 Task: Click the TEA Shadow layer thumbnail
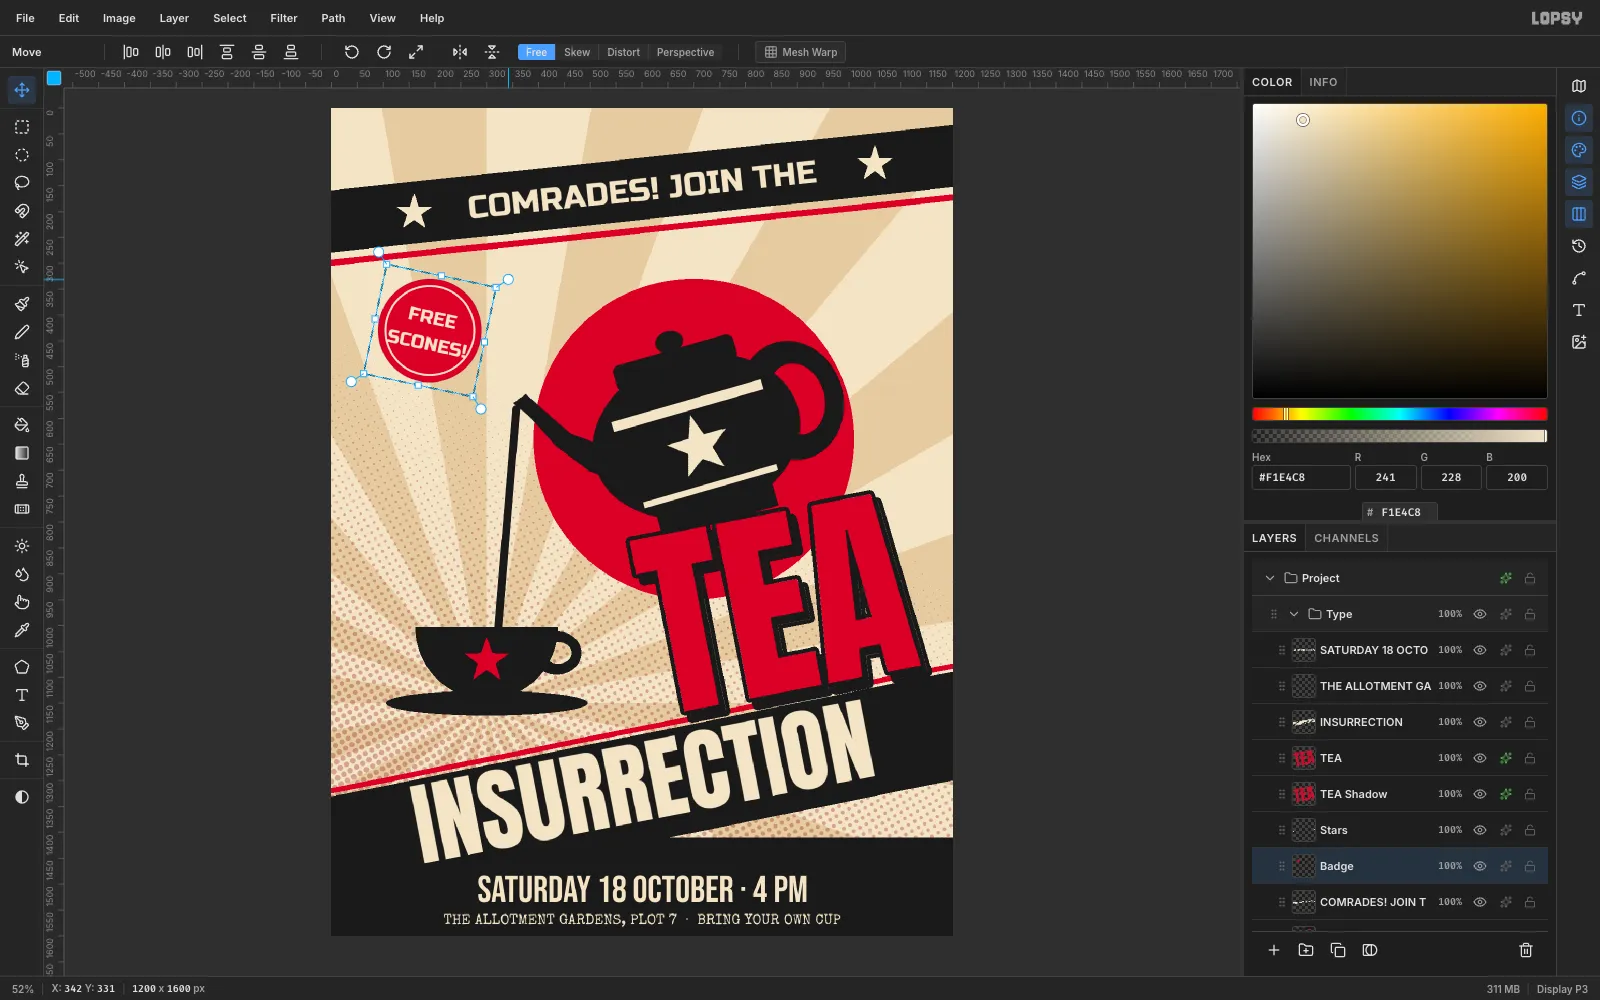[x=1304, y=794]
